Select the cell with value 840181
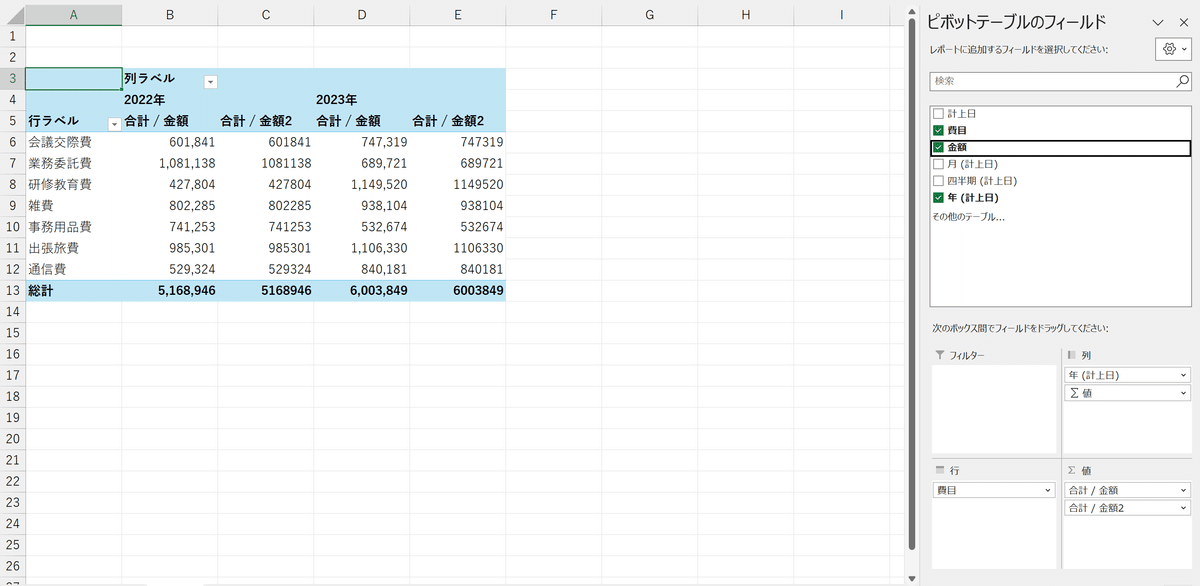This screenshot has height=586, width=1200. point(457,269)
